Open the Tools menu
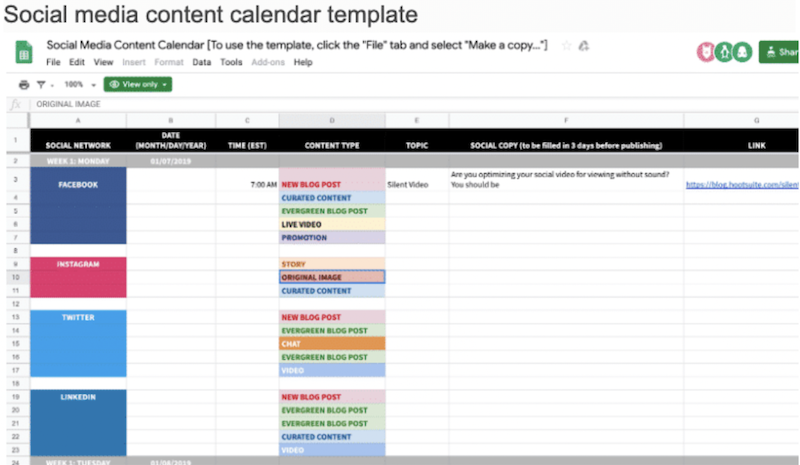 click(231, 62)
